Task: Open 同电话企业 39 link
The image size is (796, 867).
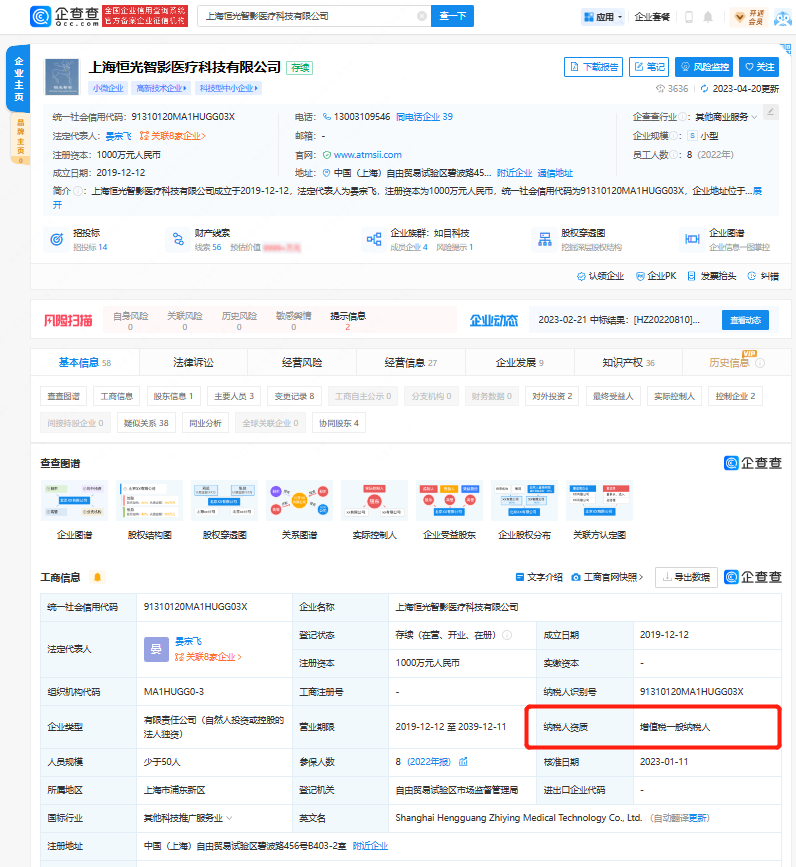Action: click(424, 117)
